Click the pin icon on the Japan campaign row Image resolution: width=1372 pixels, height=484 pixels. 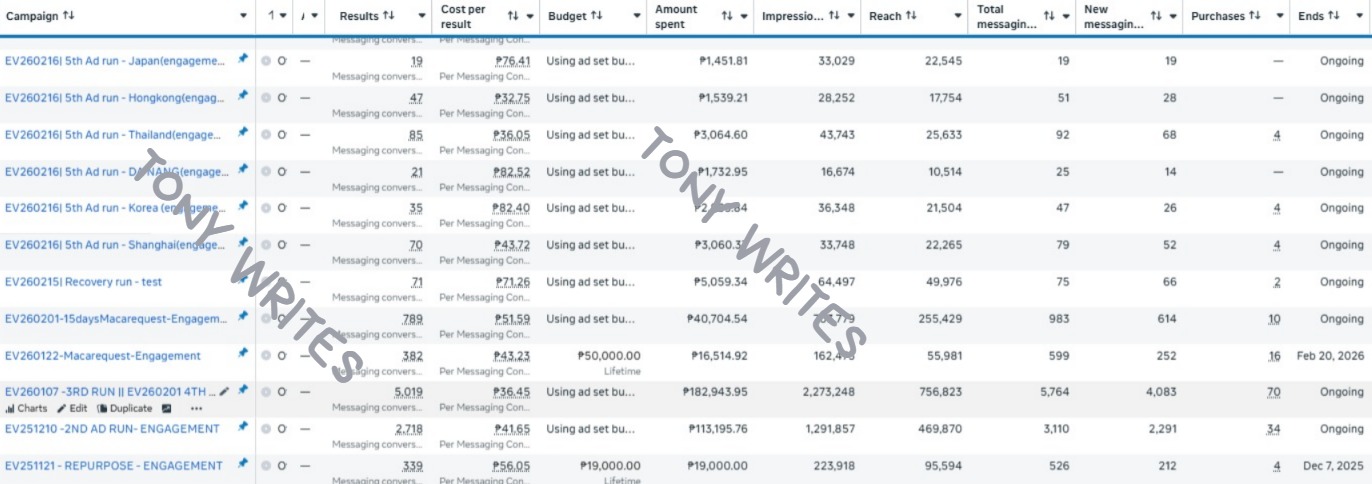243,59
